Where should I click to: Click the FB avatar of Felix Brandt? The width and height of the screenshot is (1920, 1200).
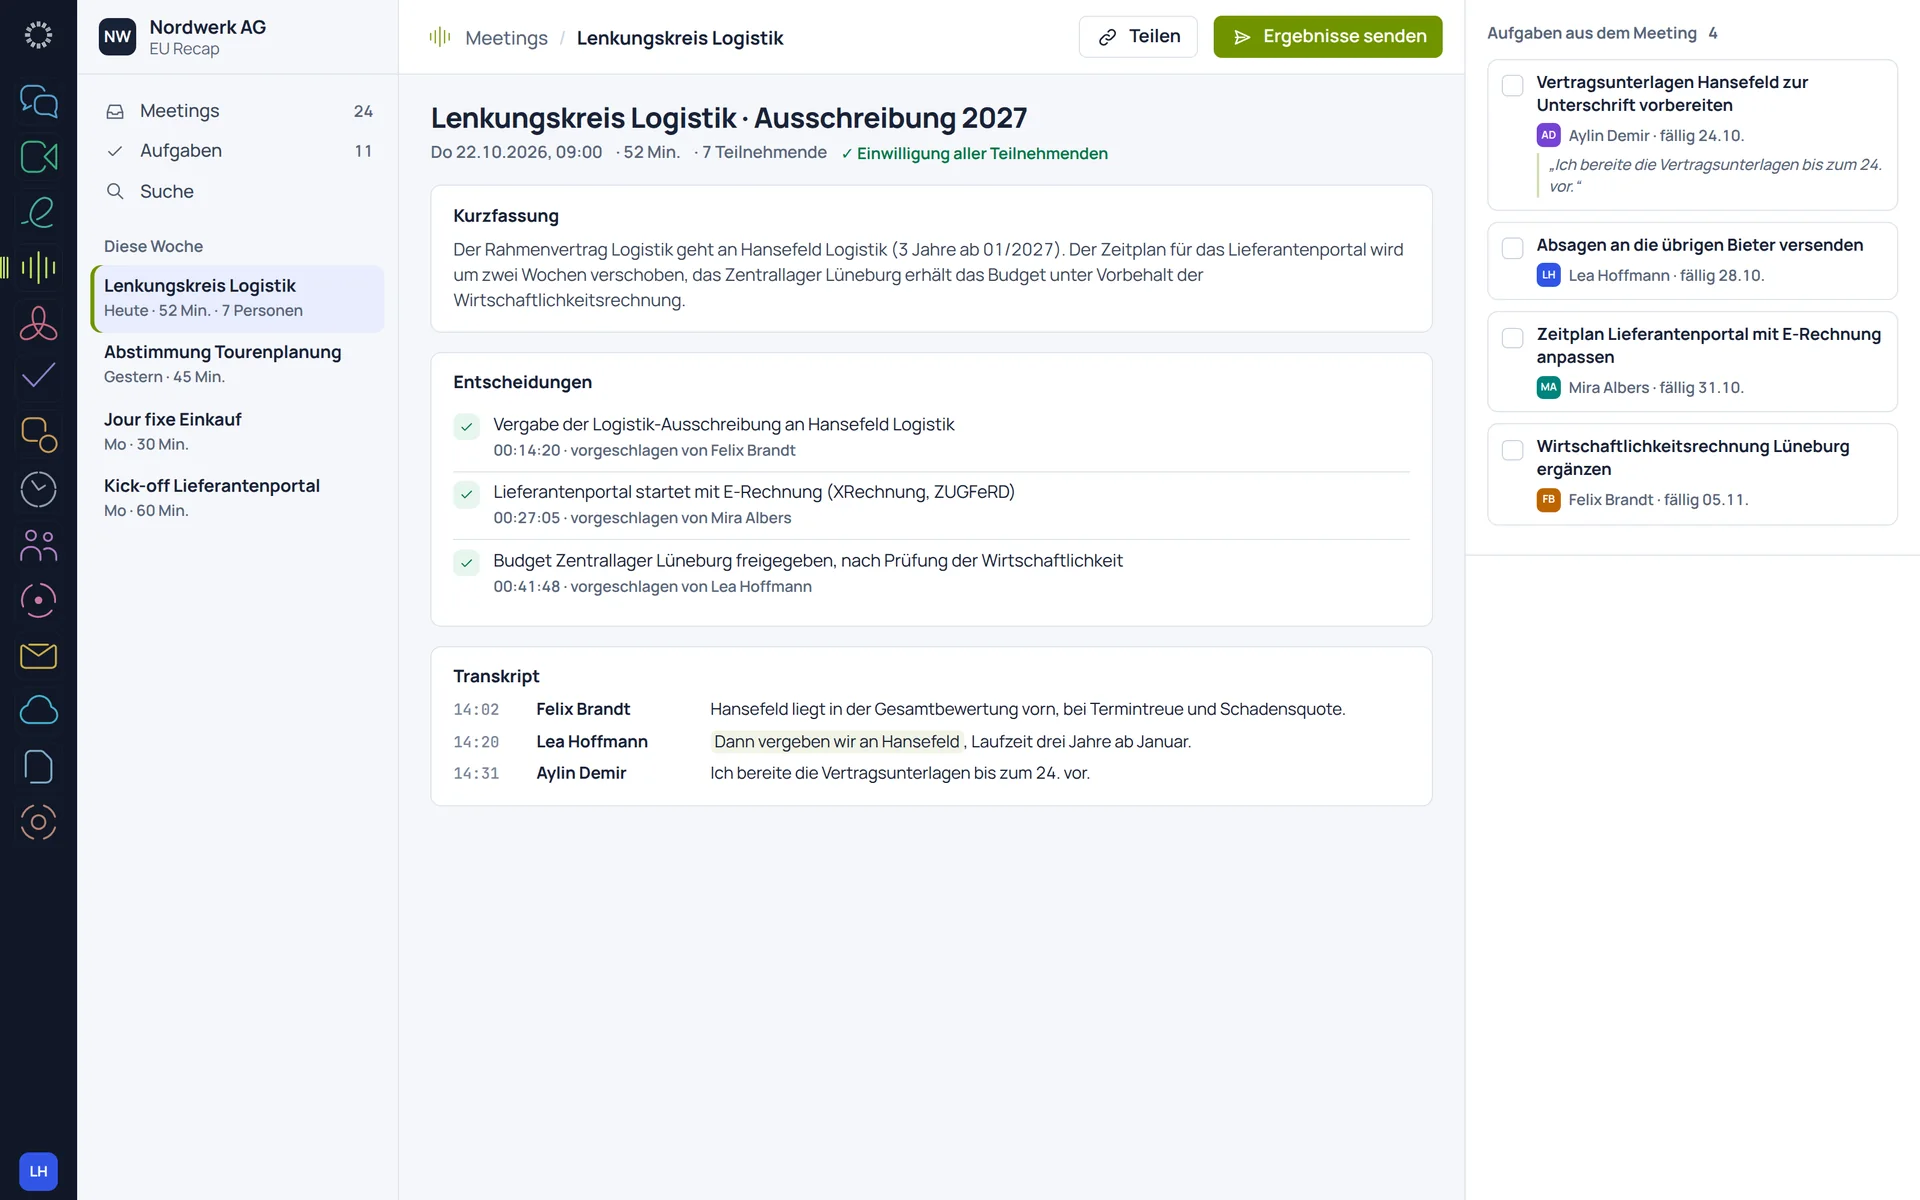coord(1548,499)
